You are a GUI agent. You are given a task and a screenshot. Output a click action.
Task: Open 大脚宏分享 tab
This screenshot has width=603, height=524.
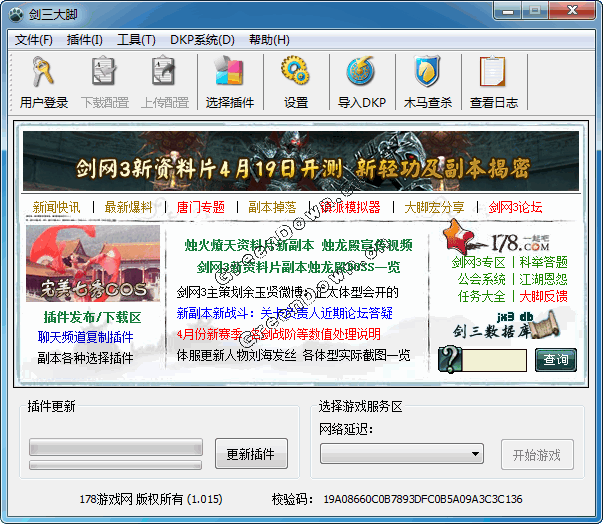pyautogui.click(x=434, y=207)
